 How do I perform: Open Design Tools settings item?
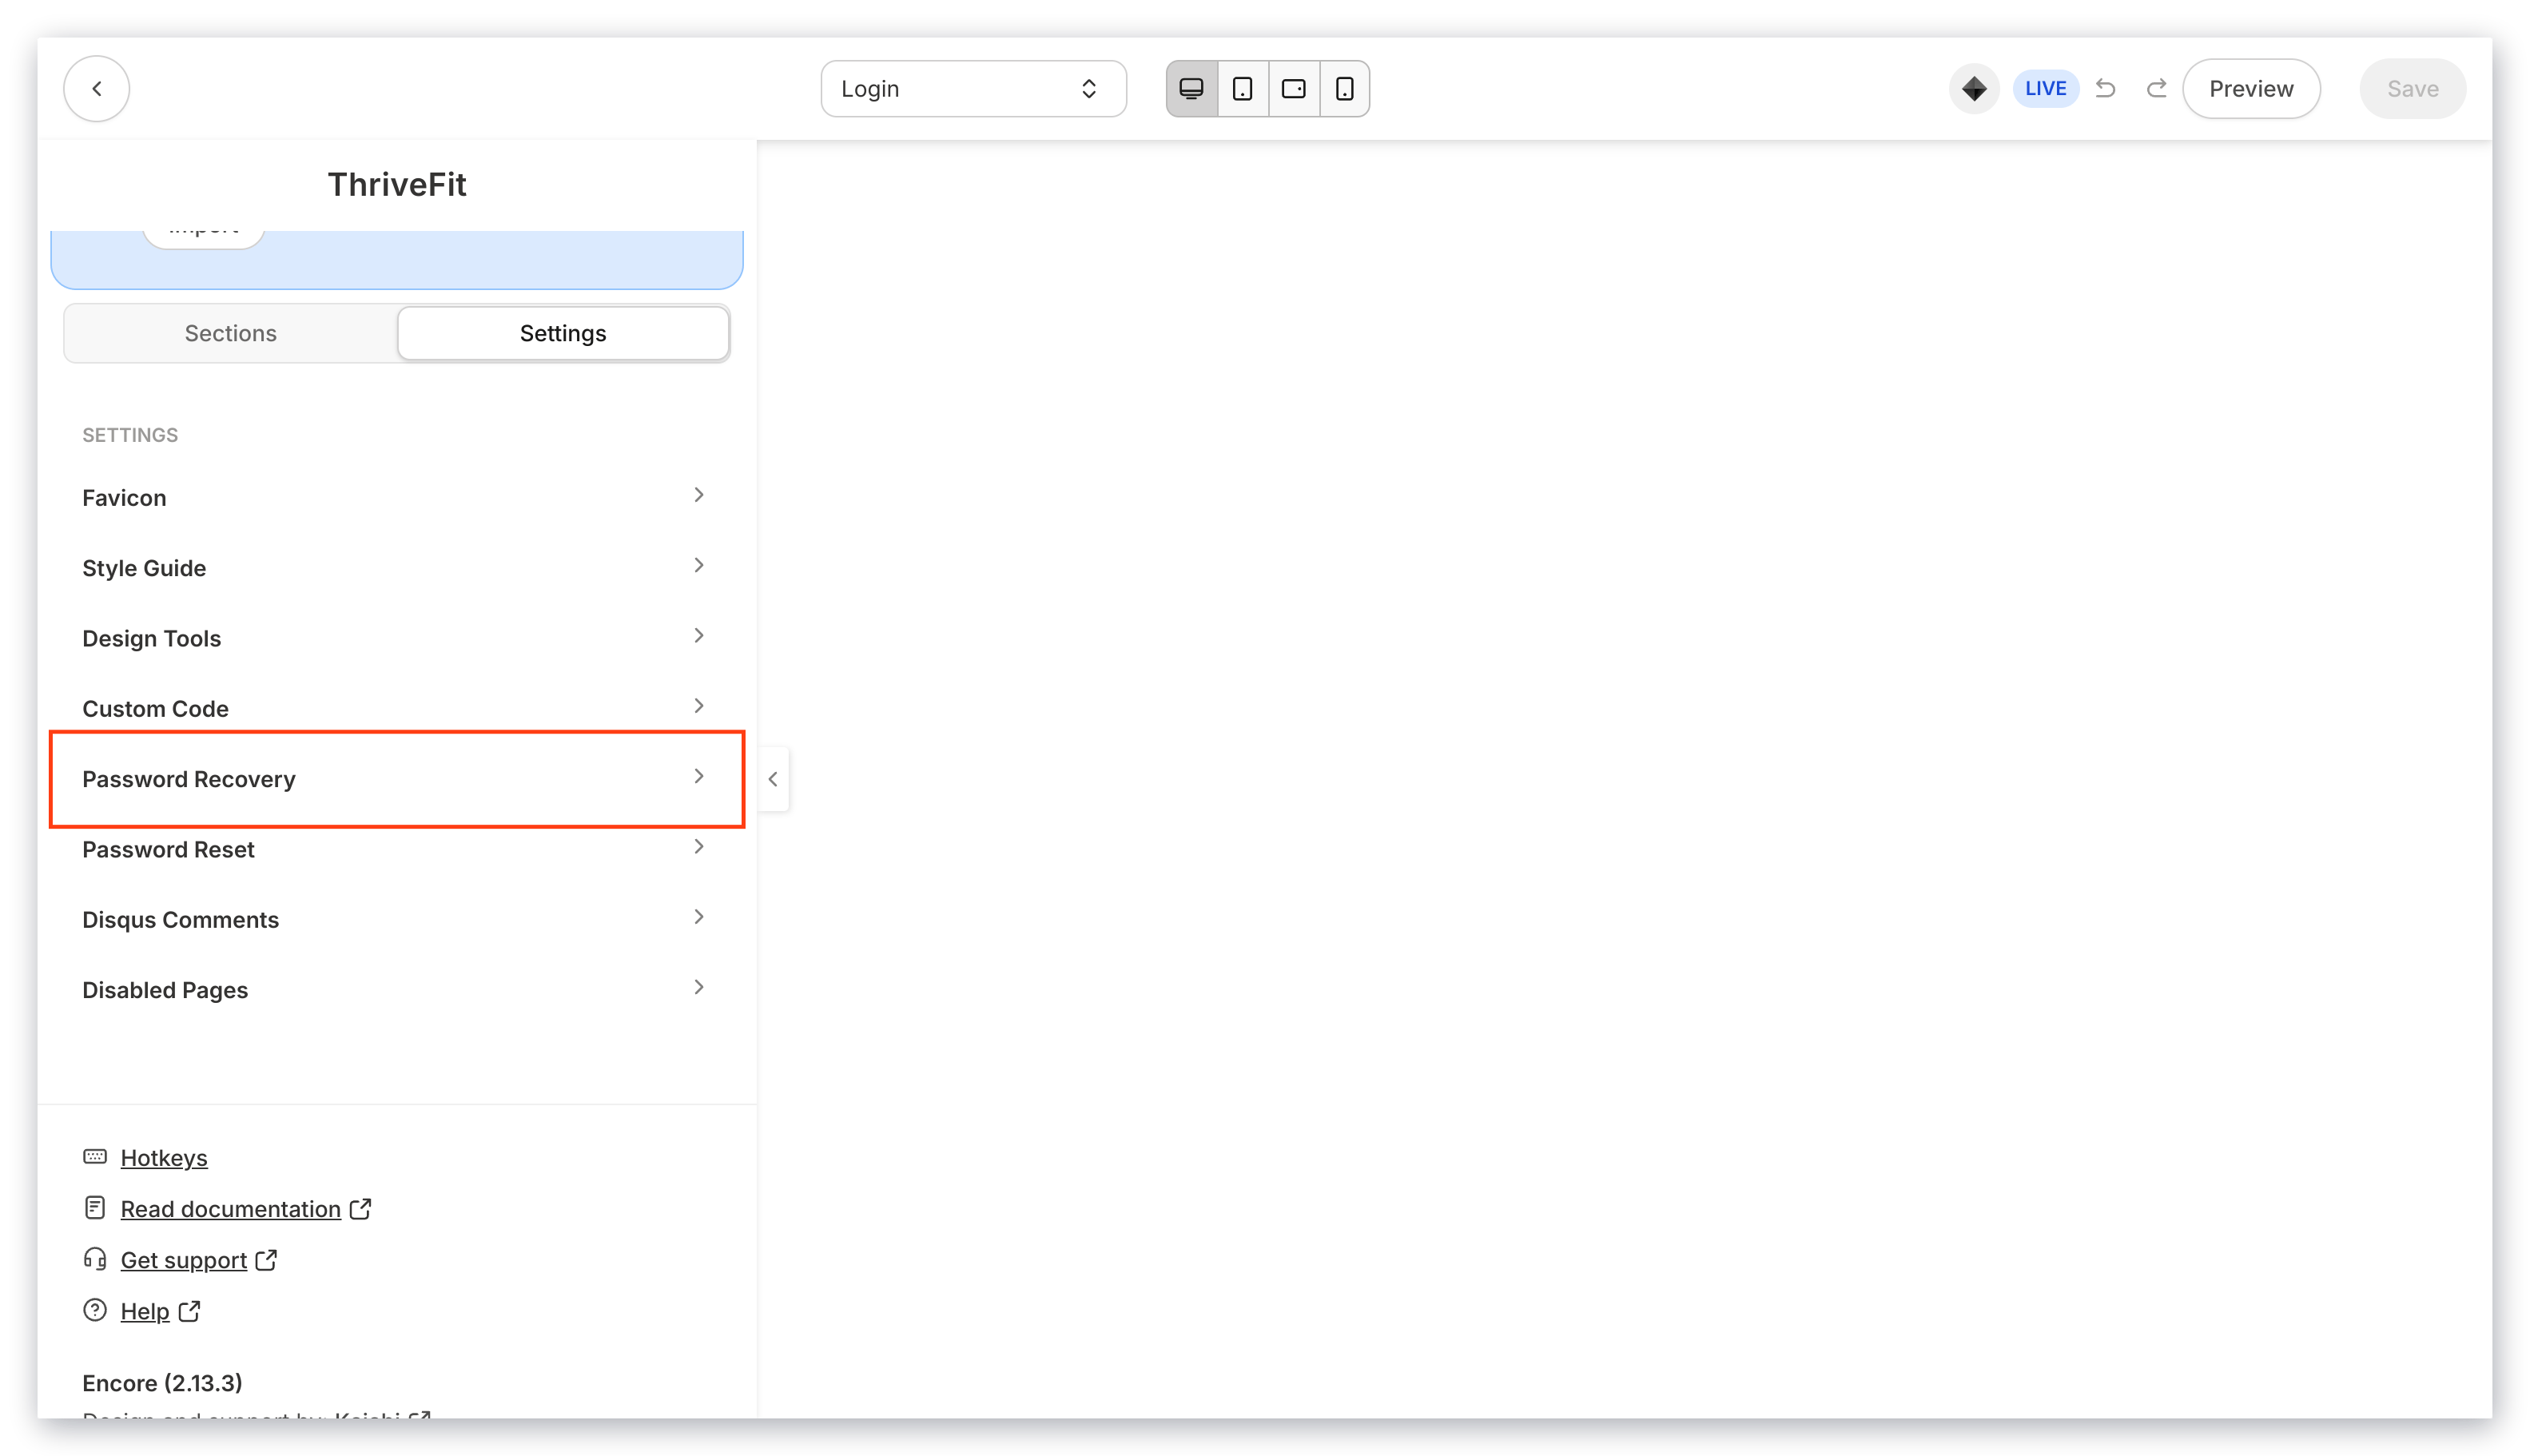[x=397, y=638]
